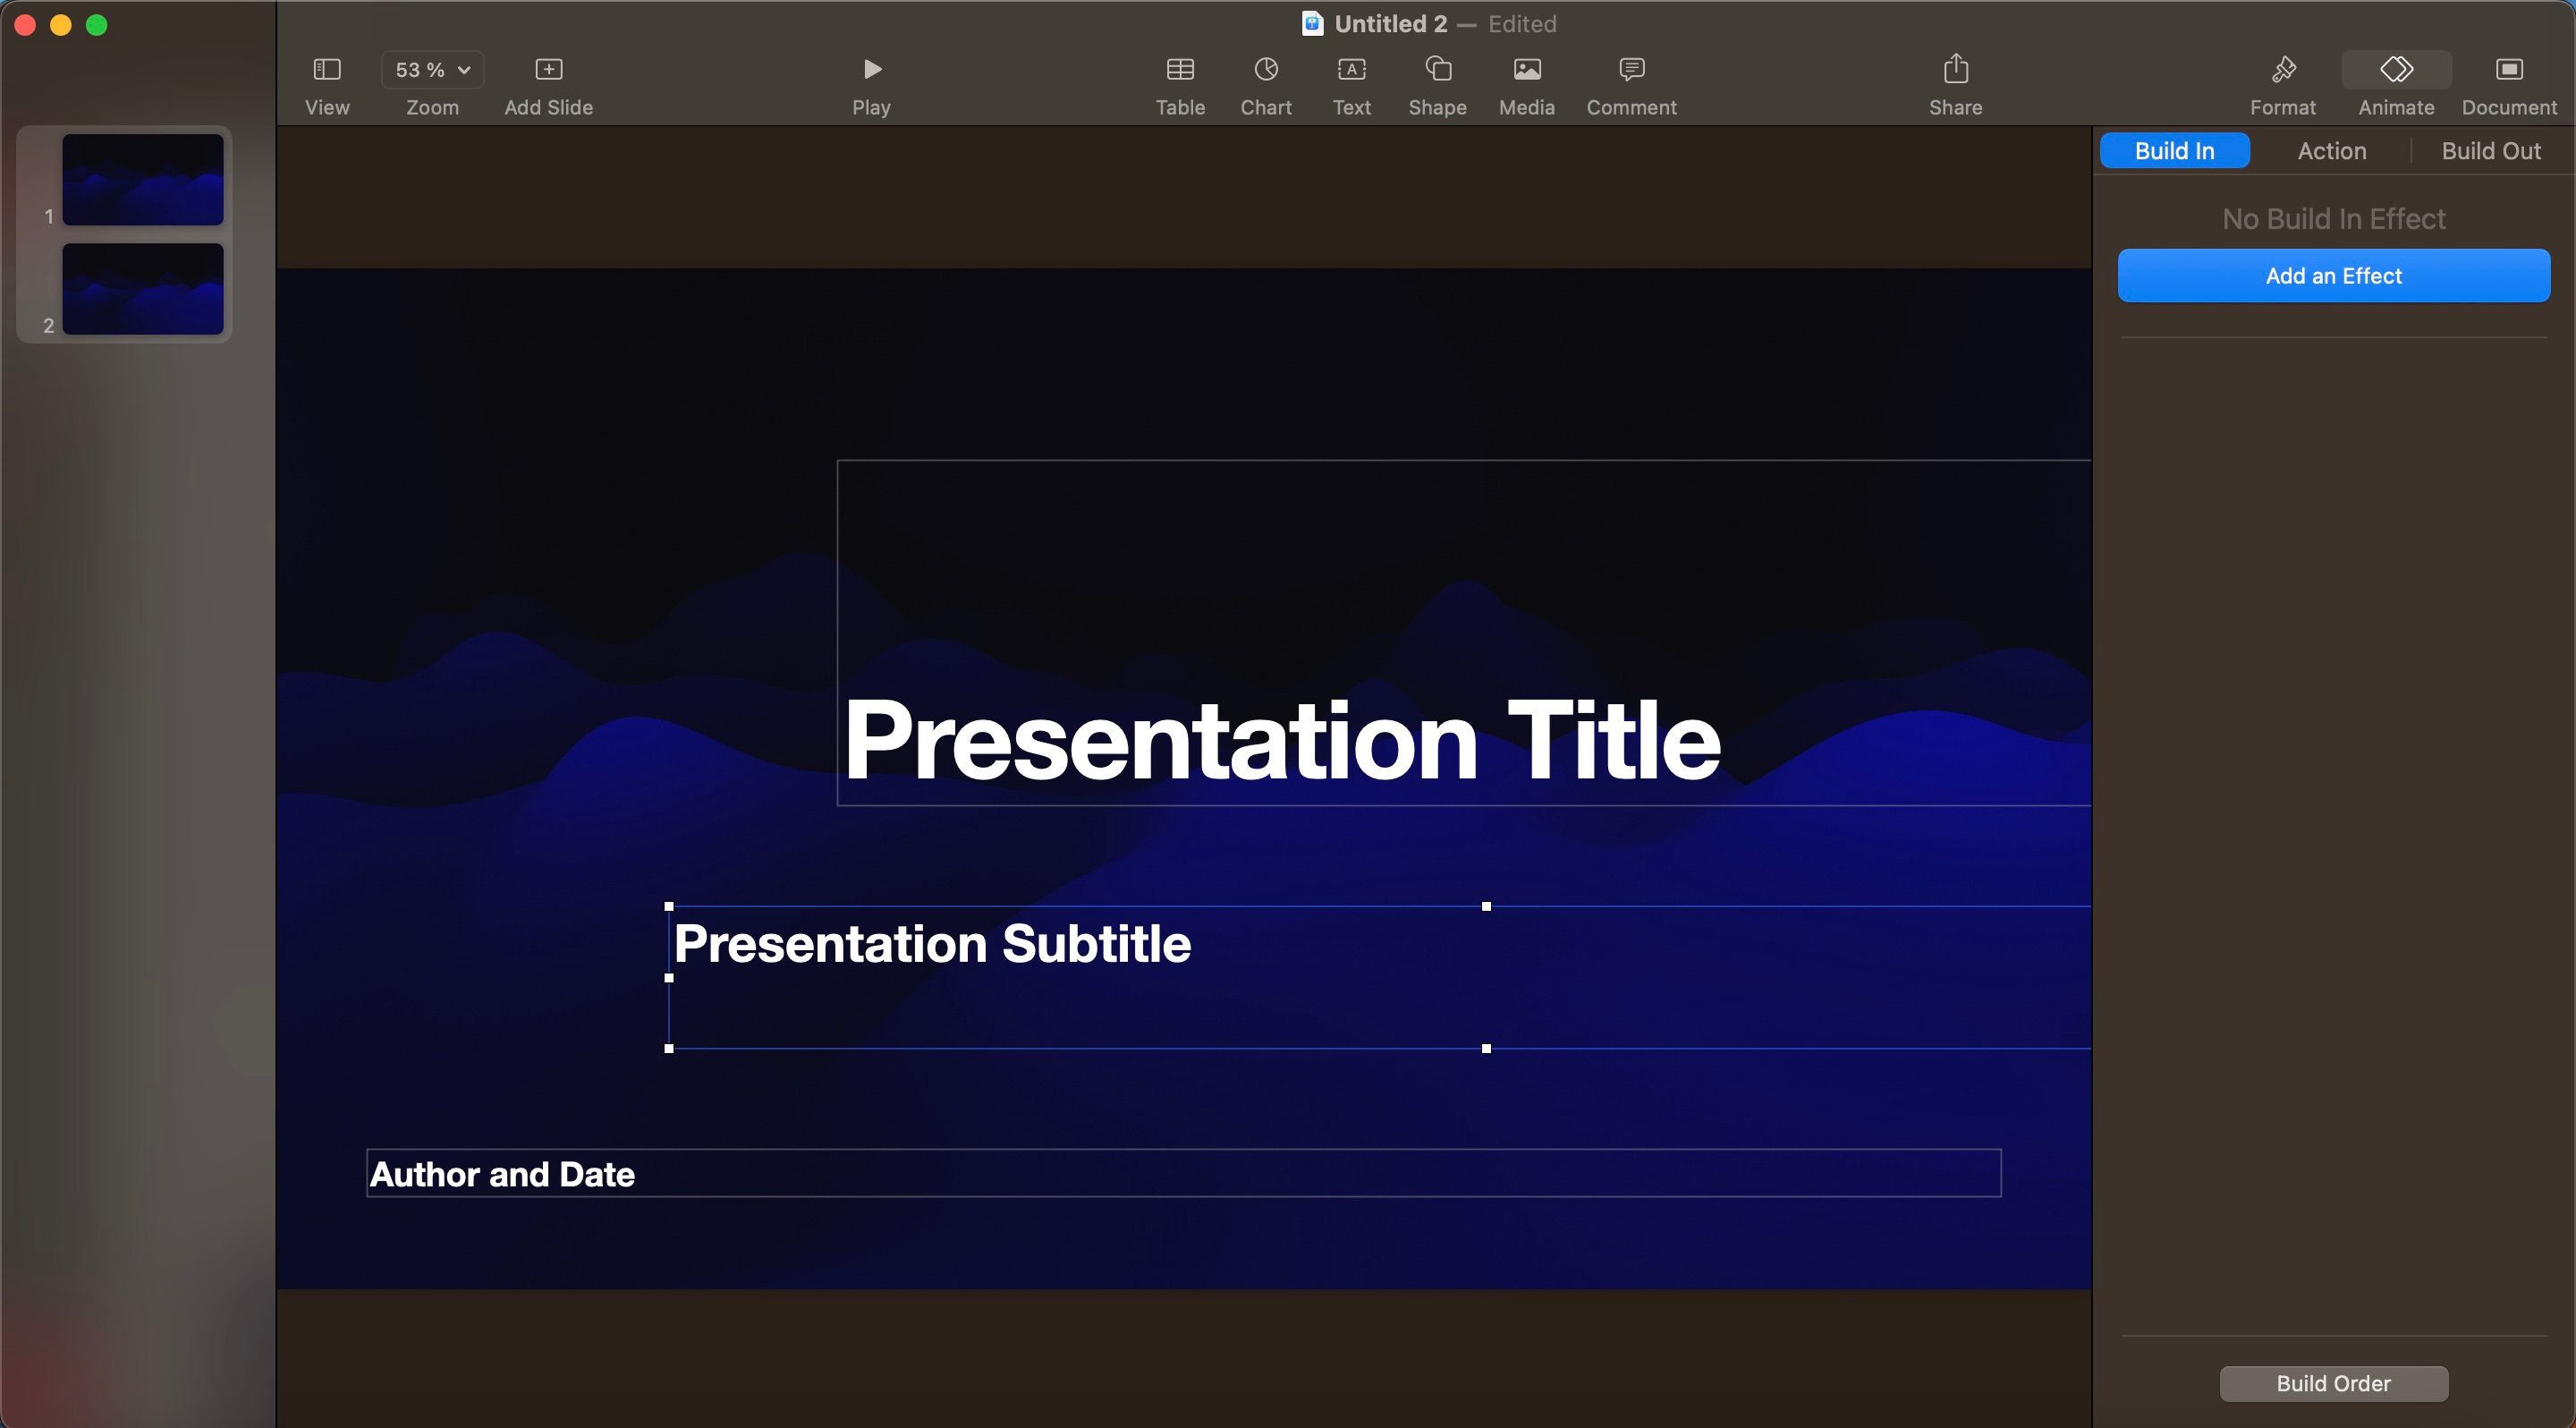Viewport: 2576px width, 1428px height.
Task: Click the Action tab
Action: tap(2332, 151)
